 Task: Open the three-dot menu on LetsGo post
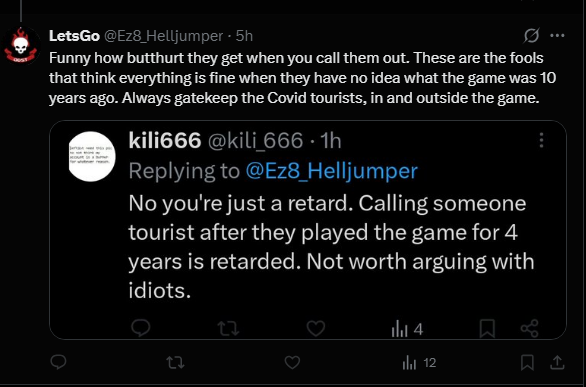coord(558,35)
